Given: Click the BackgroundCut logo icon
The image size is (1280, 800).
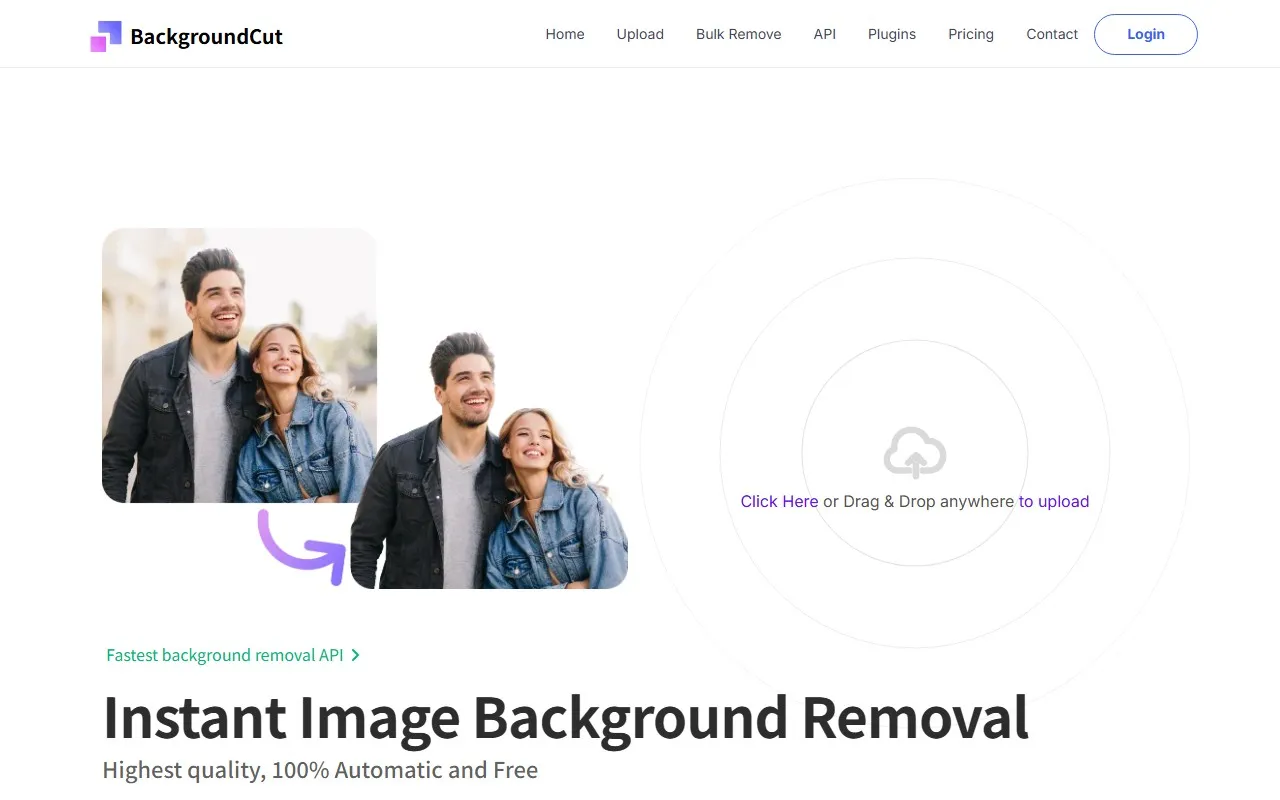Looking at the screenshot, I should point(106,34).
